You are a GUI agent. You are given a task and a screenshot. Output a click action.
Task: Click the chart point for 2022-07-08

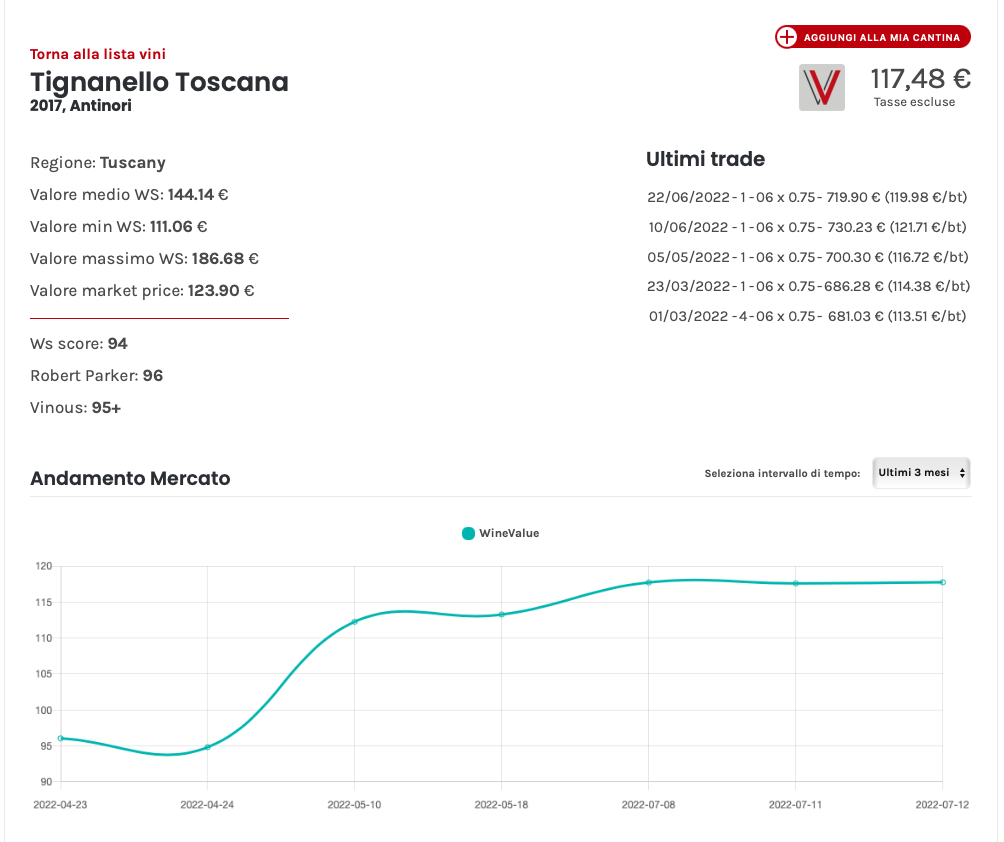pos(649,583)
